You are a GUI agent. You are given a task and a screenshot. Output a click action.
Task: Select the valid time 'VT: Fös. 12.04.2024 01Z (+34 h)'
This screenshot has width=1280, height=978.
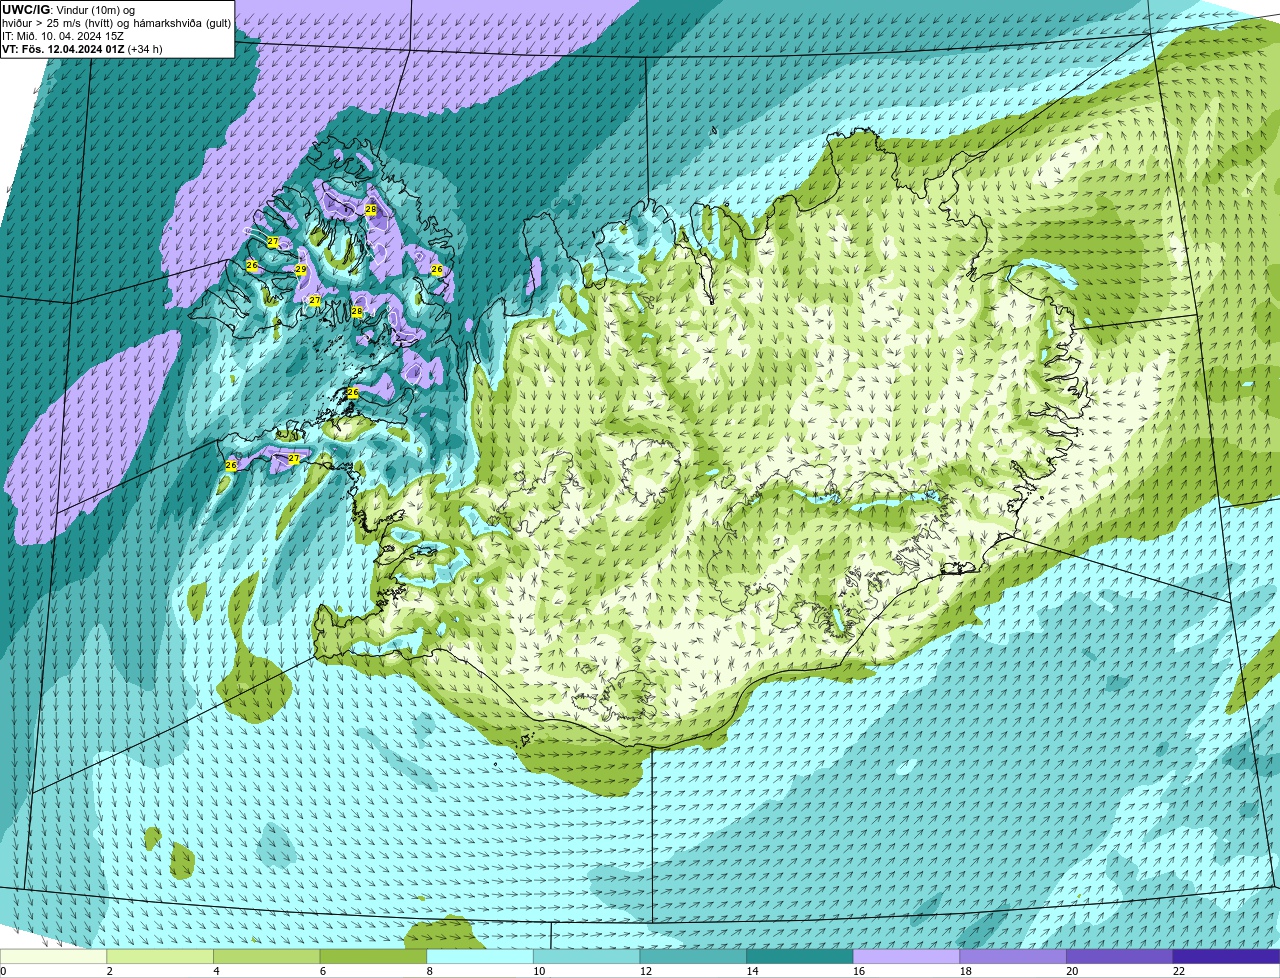pyautogui.click(x=82, y=48)
